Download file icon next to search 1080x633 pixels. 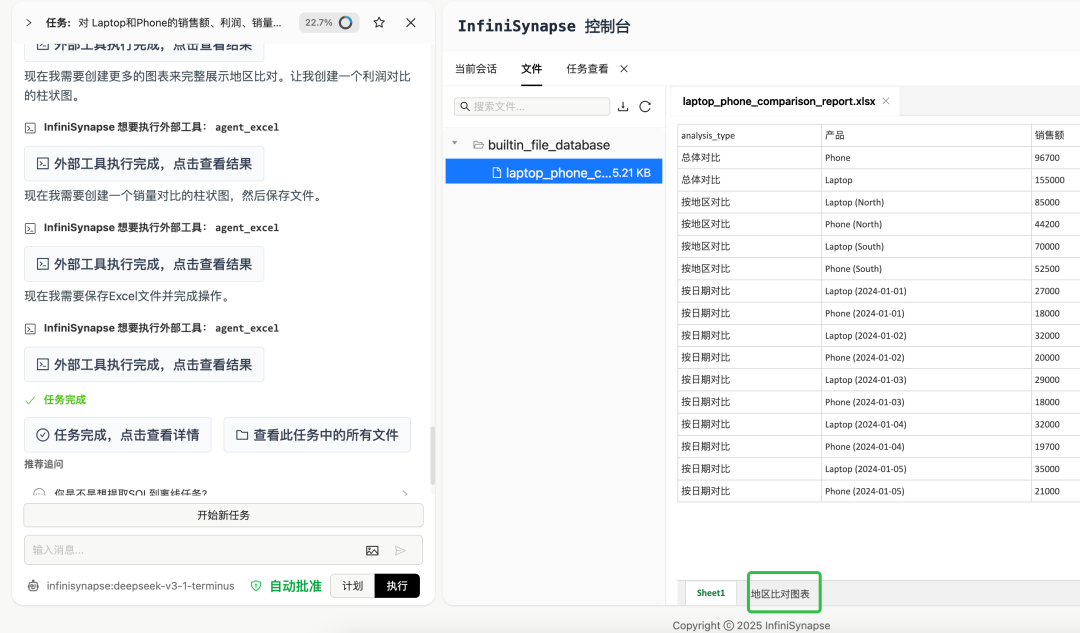(623, 106)
